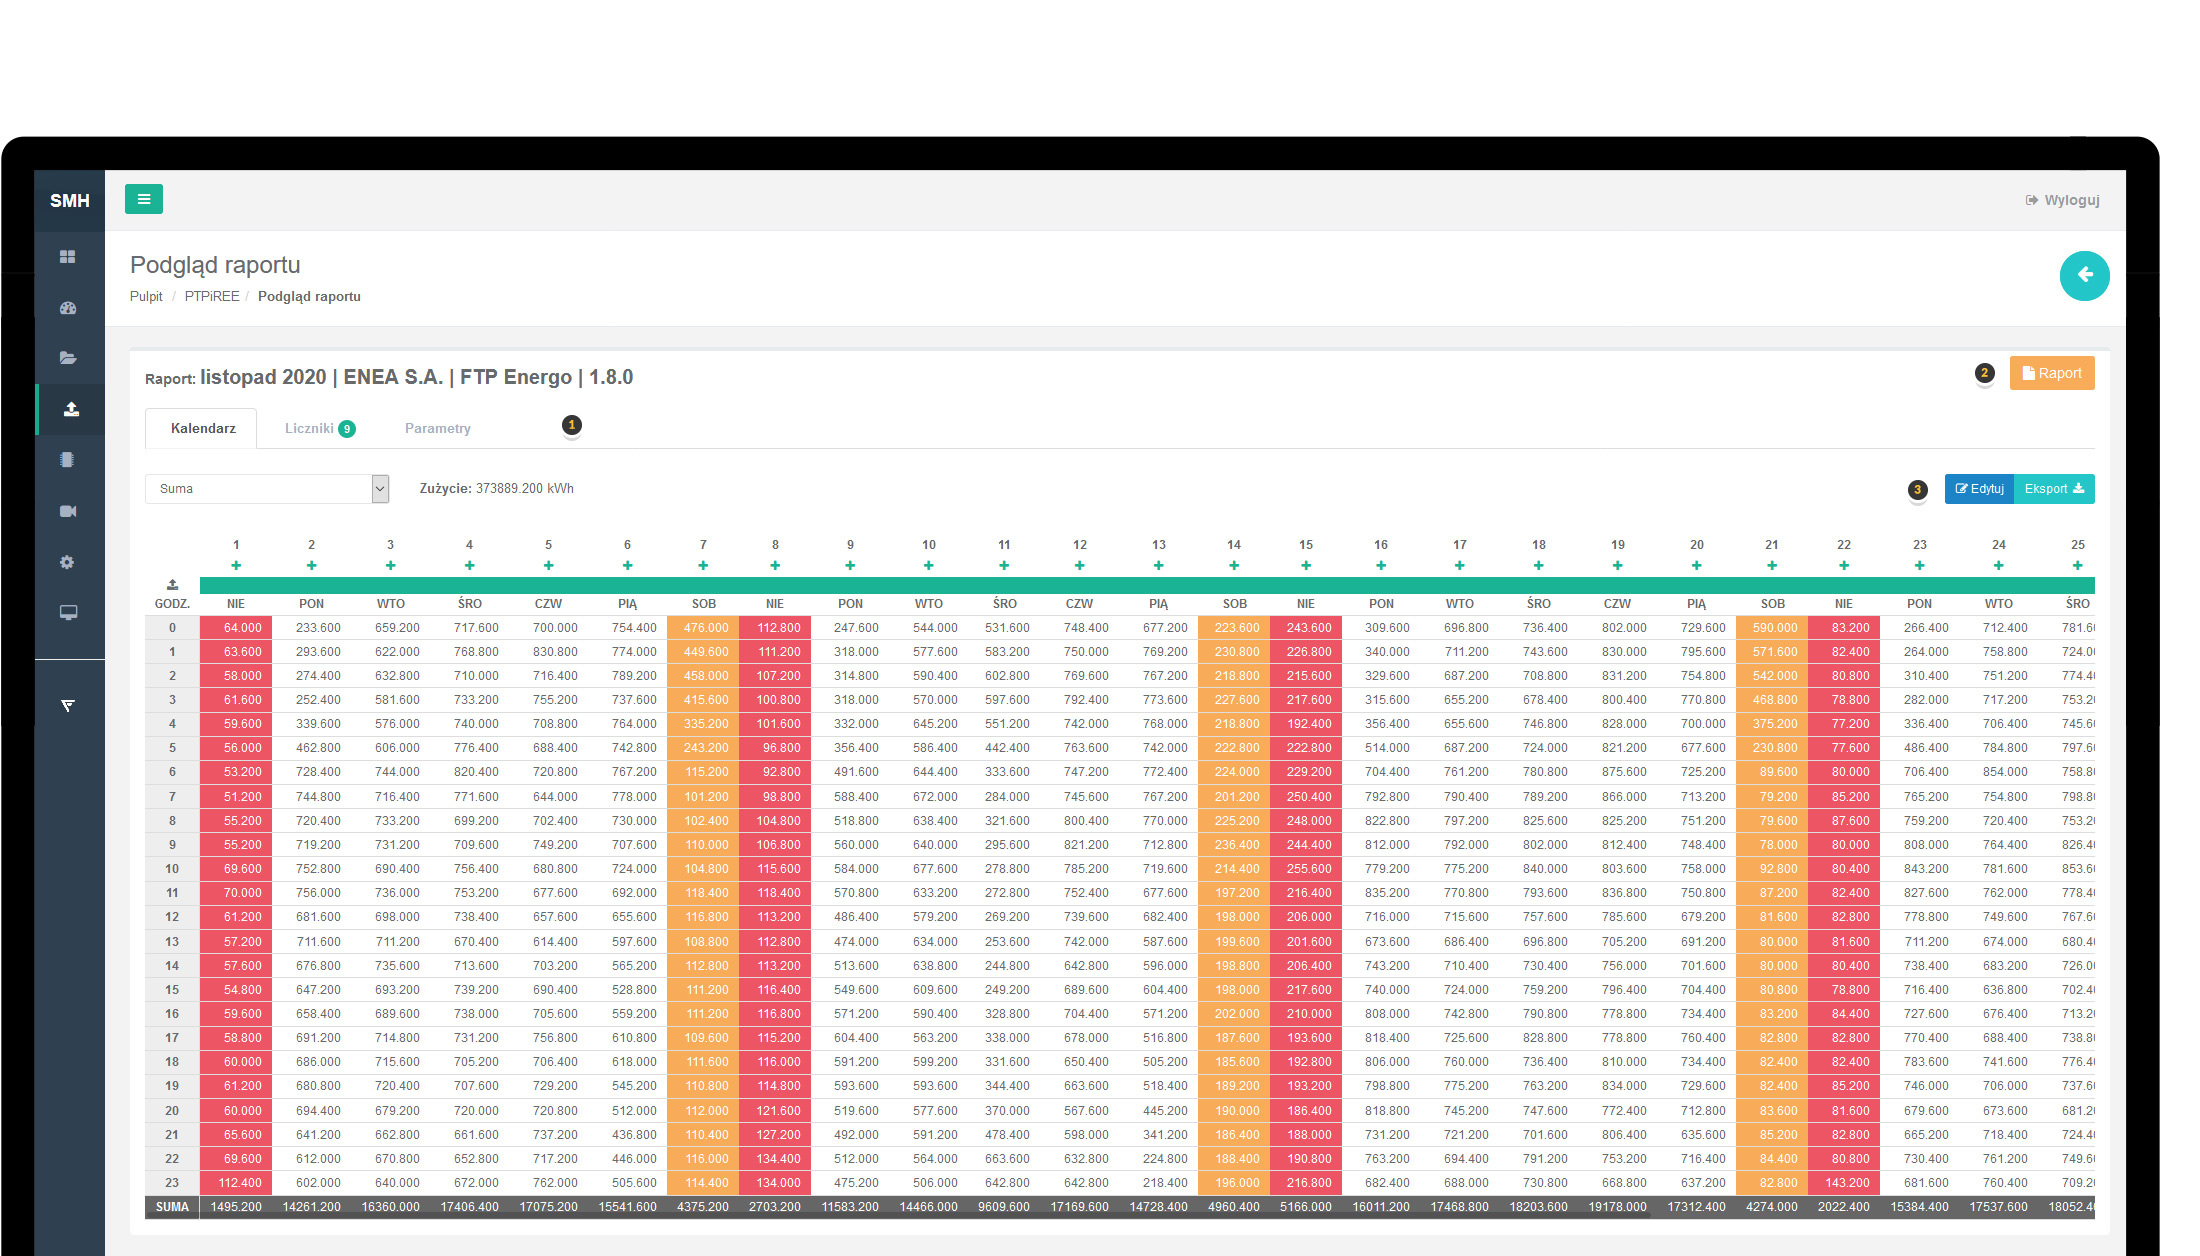Expand day 1 with the plus icon
Screen dimensions: 2200x1256
pos(236,566)
